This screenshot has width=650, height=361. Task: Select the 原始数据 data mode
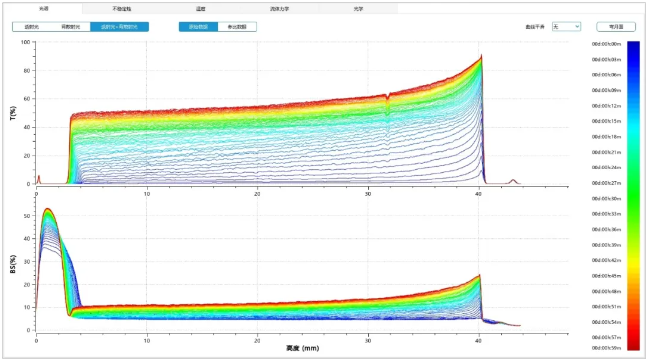(198, 27)
